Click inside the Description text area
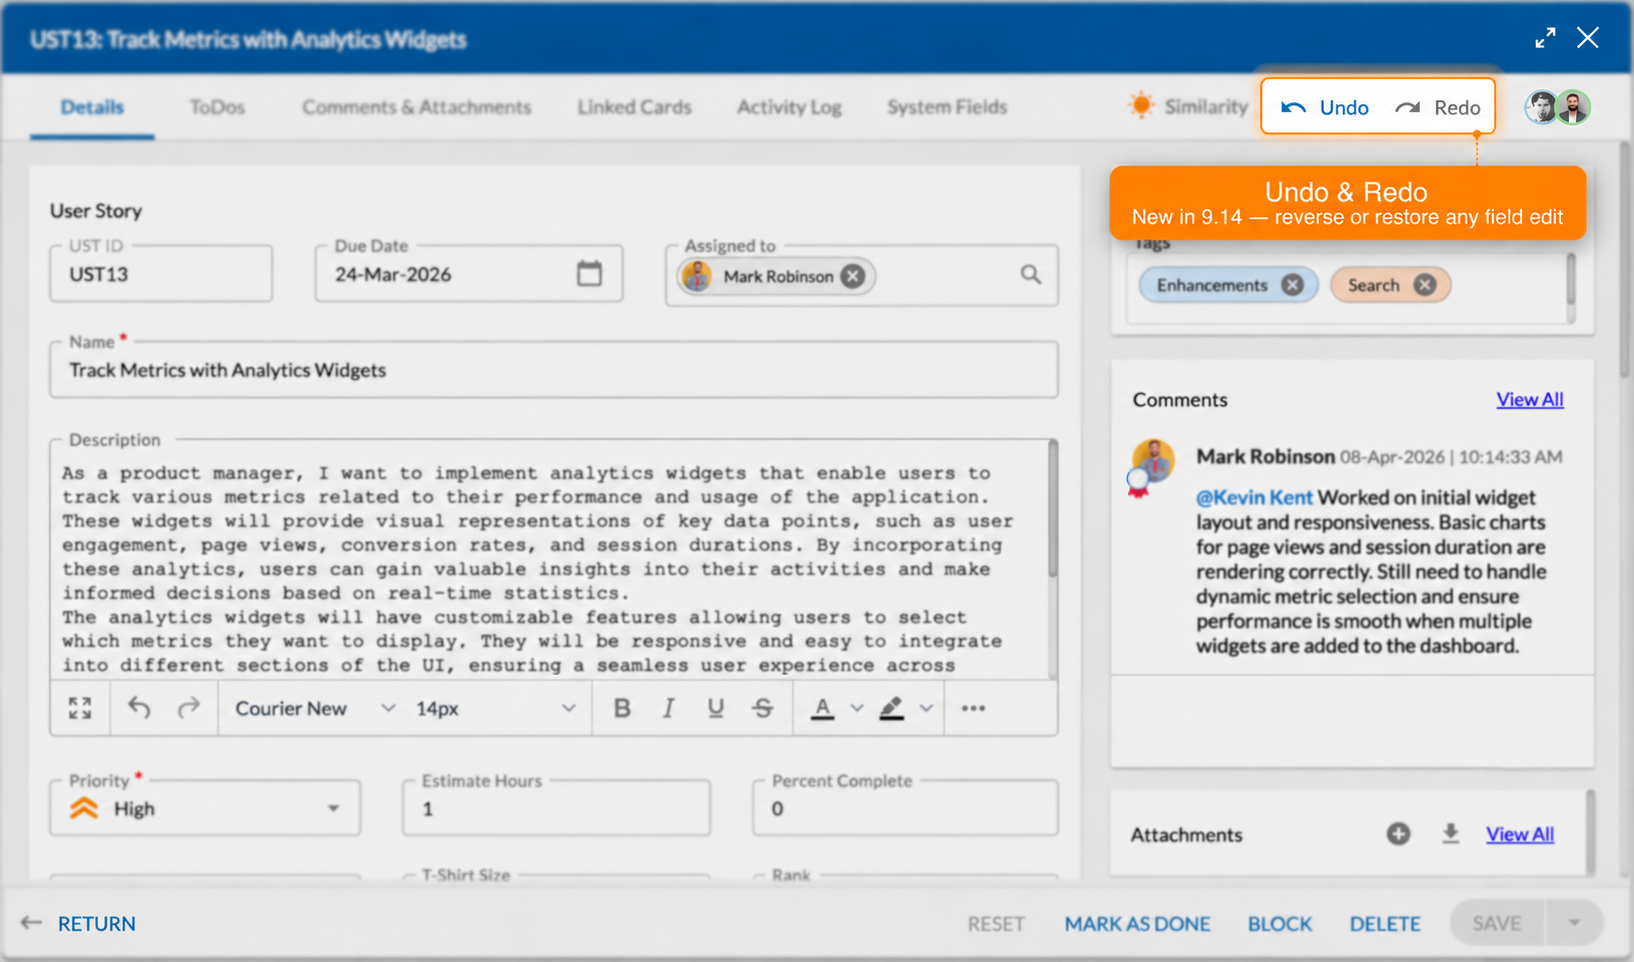This screenshot has height=962, width=1634. 549,568
